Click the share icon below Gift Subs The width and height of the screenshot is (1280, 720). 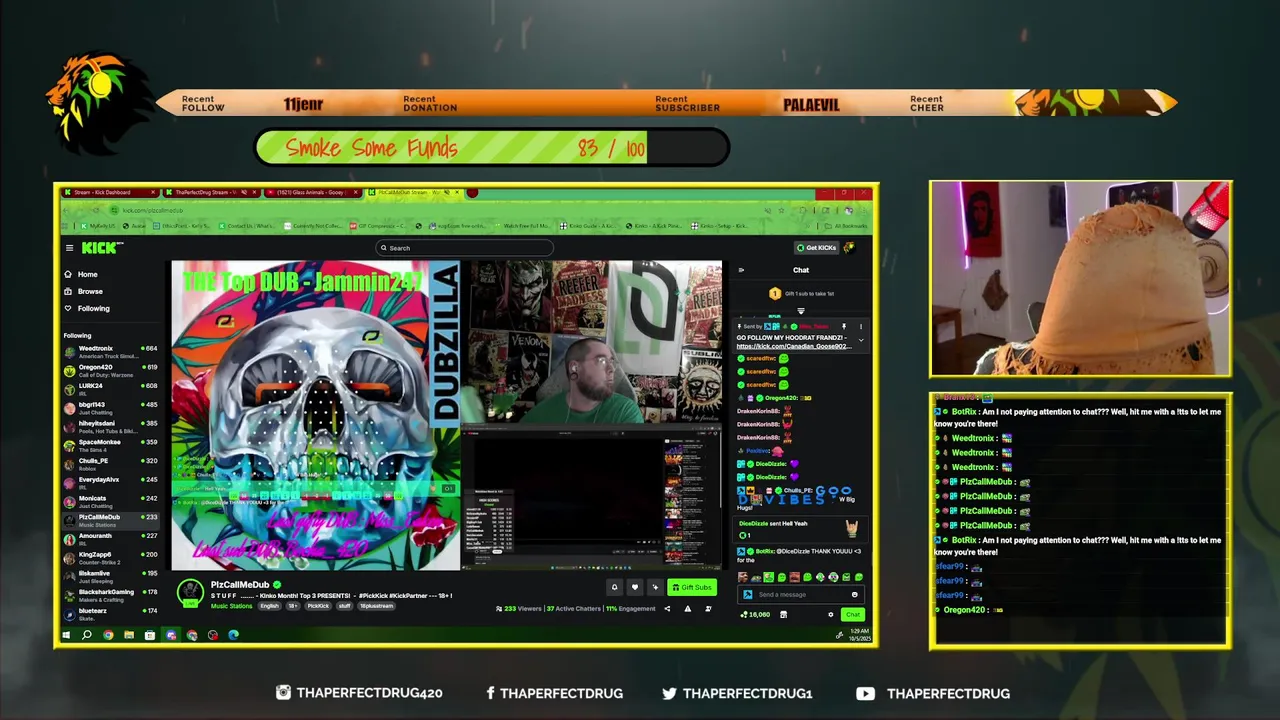click(x=667, y=608)
